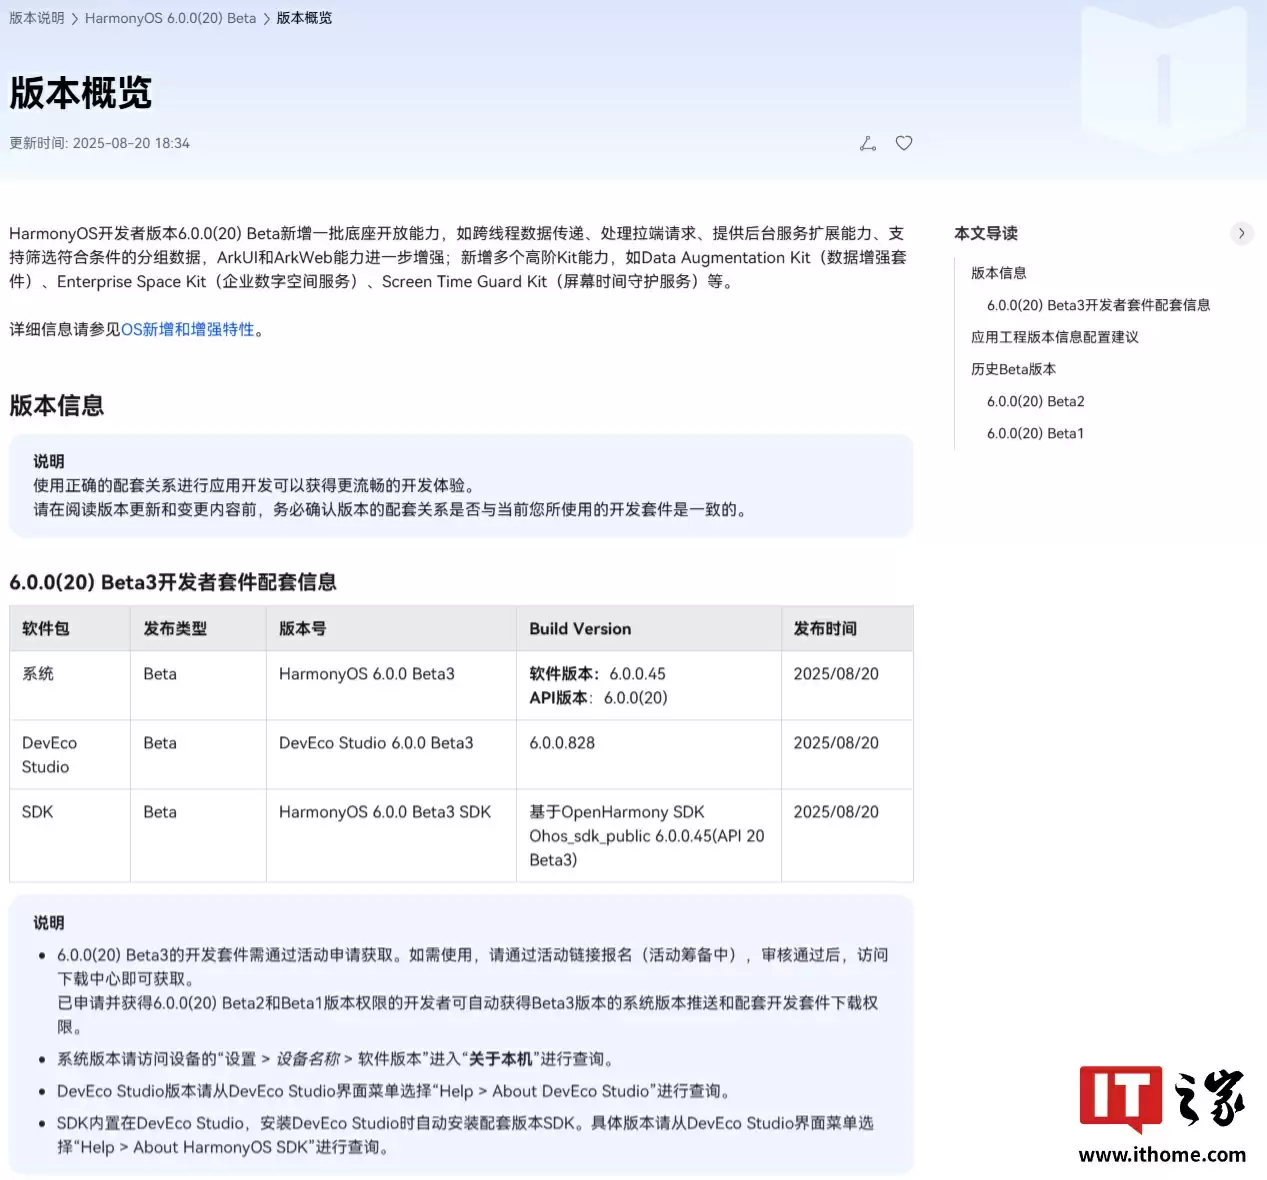Image resolution: width=1267 pixels, height=1180 pixels.
Task: Click the edit feedback icon beside the heart
Action: pyautogui.click(x=867, y=143)
